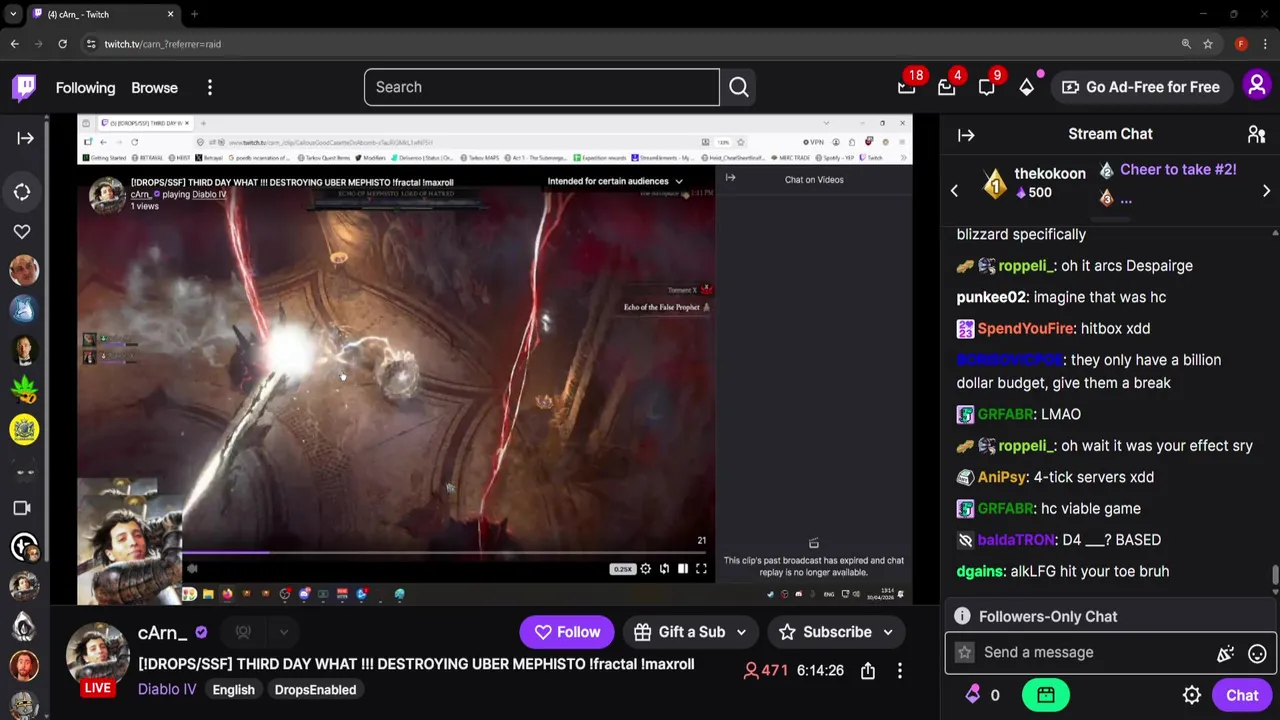Image resolution: width=1280 pixels, height=720 pixels.
Task: Open the recommended video camera icon in sidebar
Action: pyautogui.click(x=22, y=508)
